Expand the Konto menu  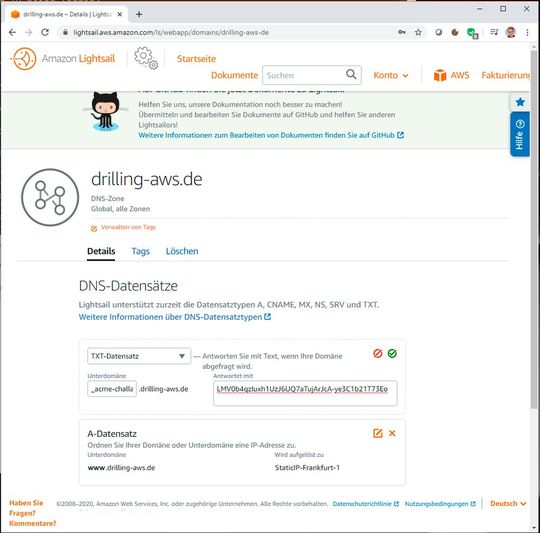coord(391,75)
